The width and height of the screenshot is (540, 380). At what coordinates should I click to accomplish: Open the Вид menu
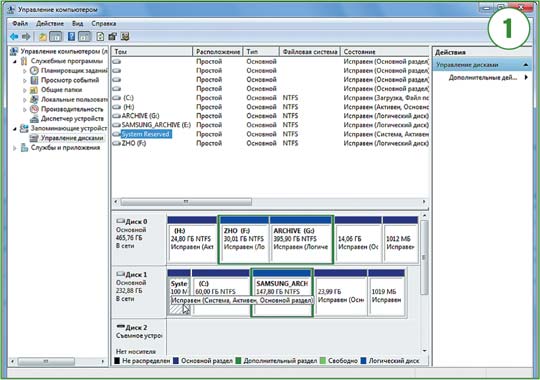point(77,23)
